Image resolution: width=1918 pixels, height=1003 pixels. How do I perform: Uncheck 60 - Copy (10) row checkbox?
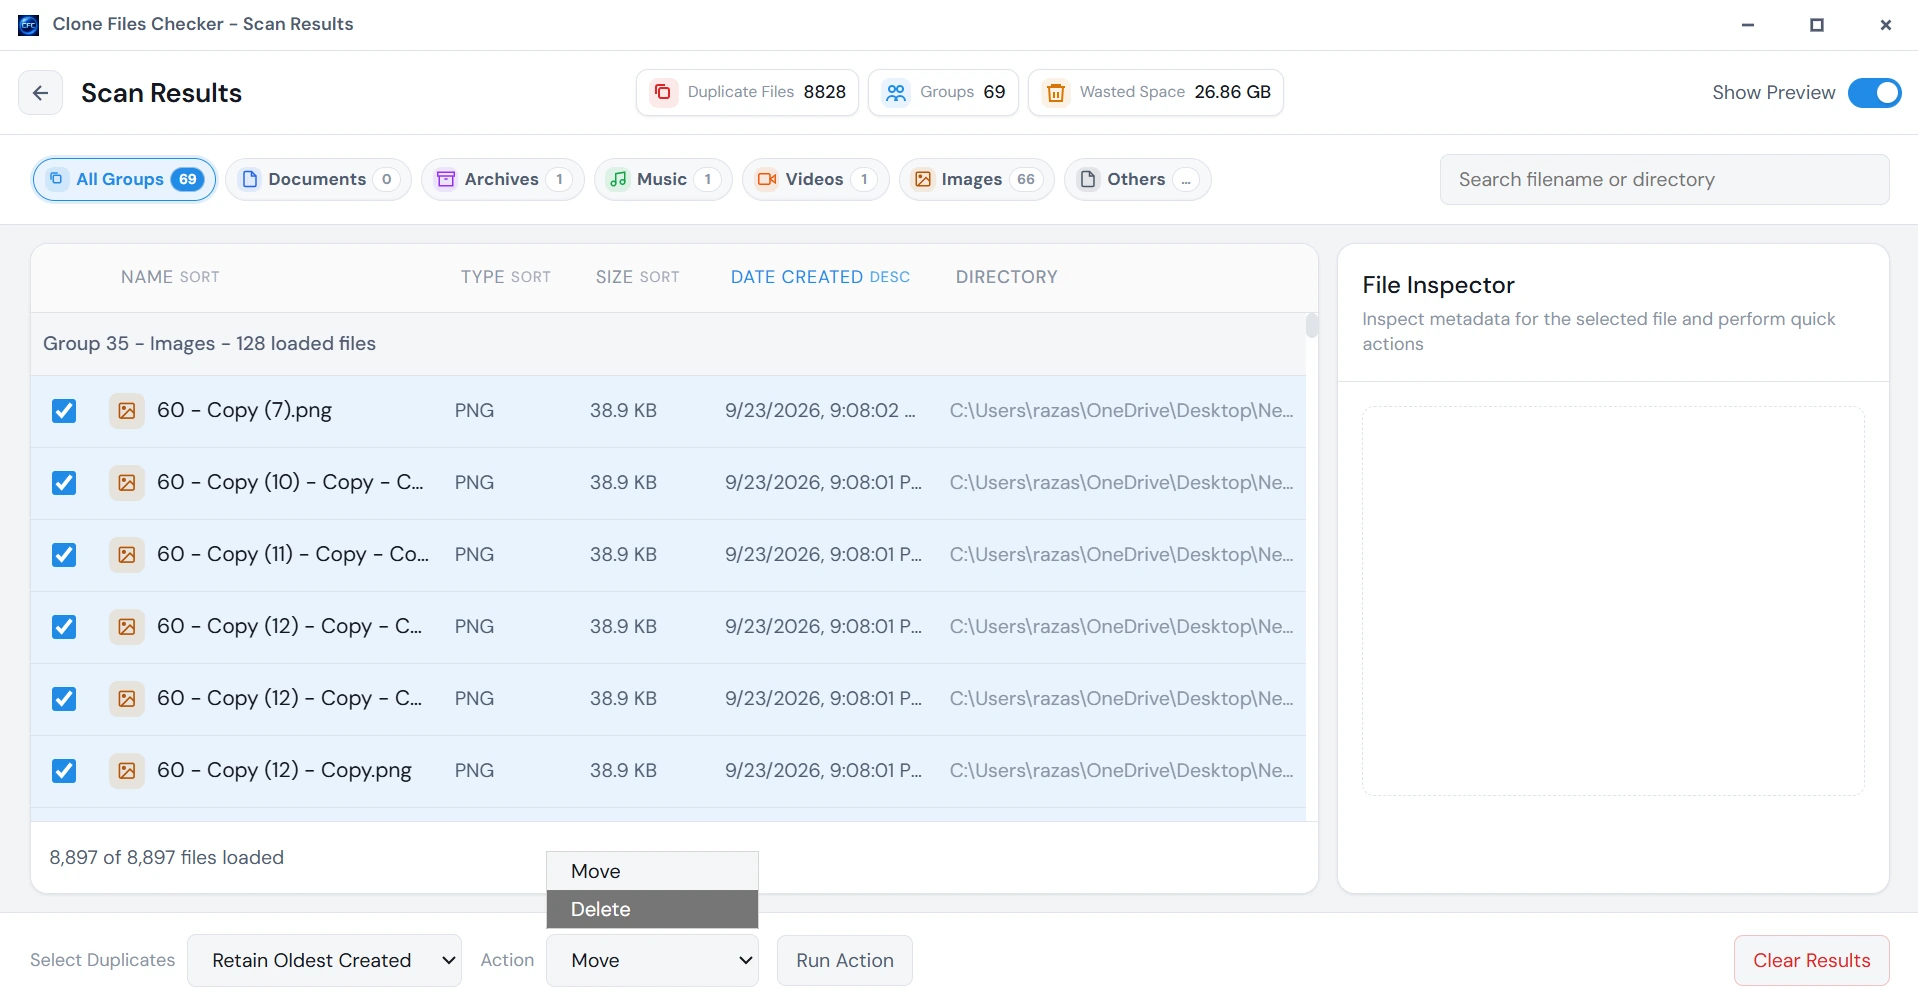[64, 483]
